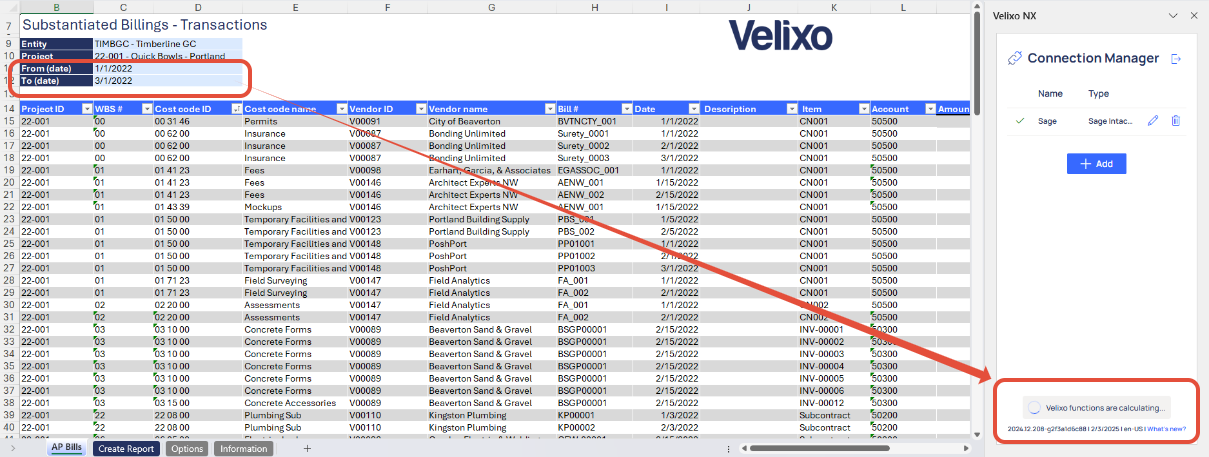Click the Velixo logo image
Image resolution: width=1209 pixels, height=457 pixels.
780,36
